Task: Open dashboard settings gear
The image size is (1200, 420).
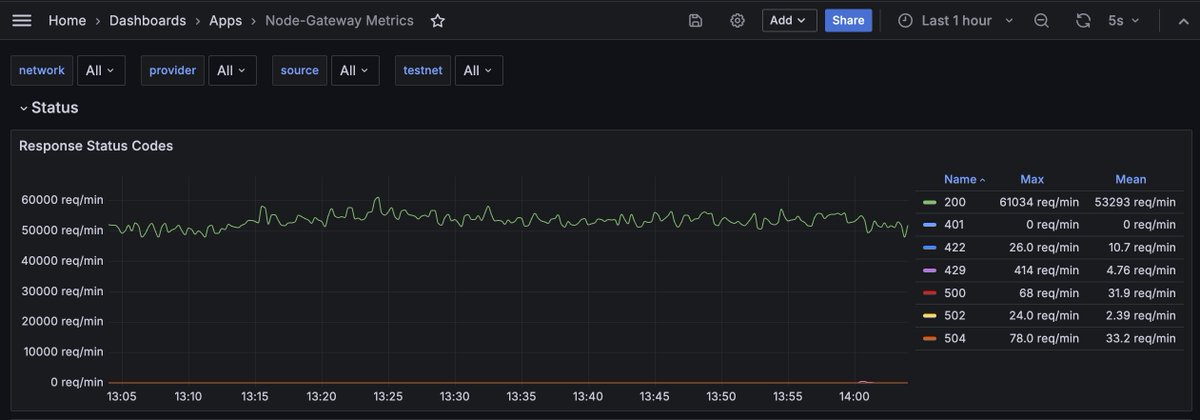Action: pyautogui.click(x=737, y=20)
